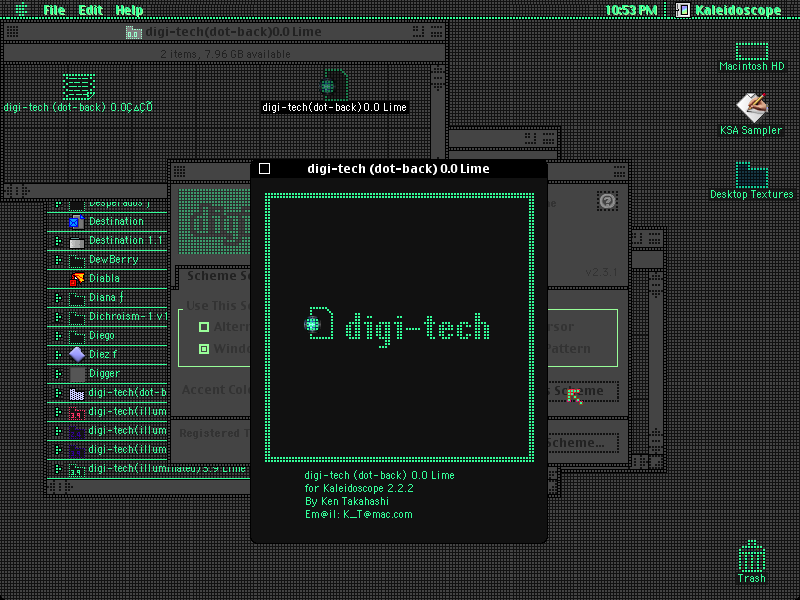This screenshot has height=600, width=800.
Task: Click the Digger gray square icon
Action: click(x=77, y=374)
